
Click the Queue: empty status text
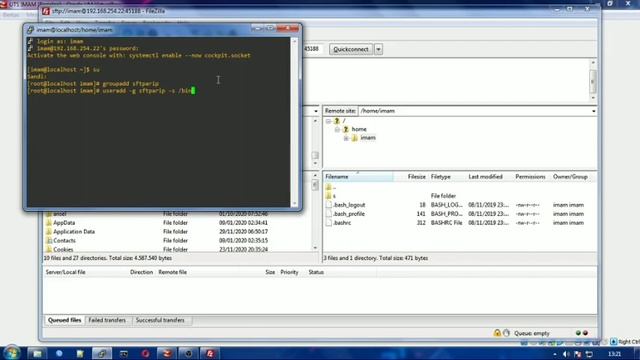(532, 333)
